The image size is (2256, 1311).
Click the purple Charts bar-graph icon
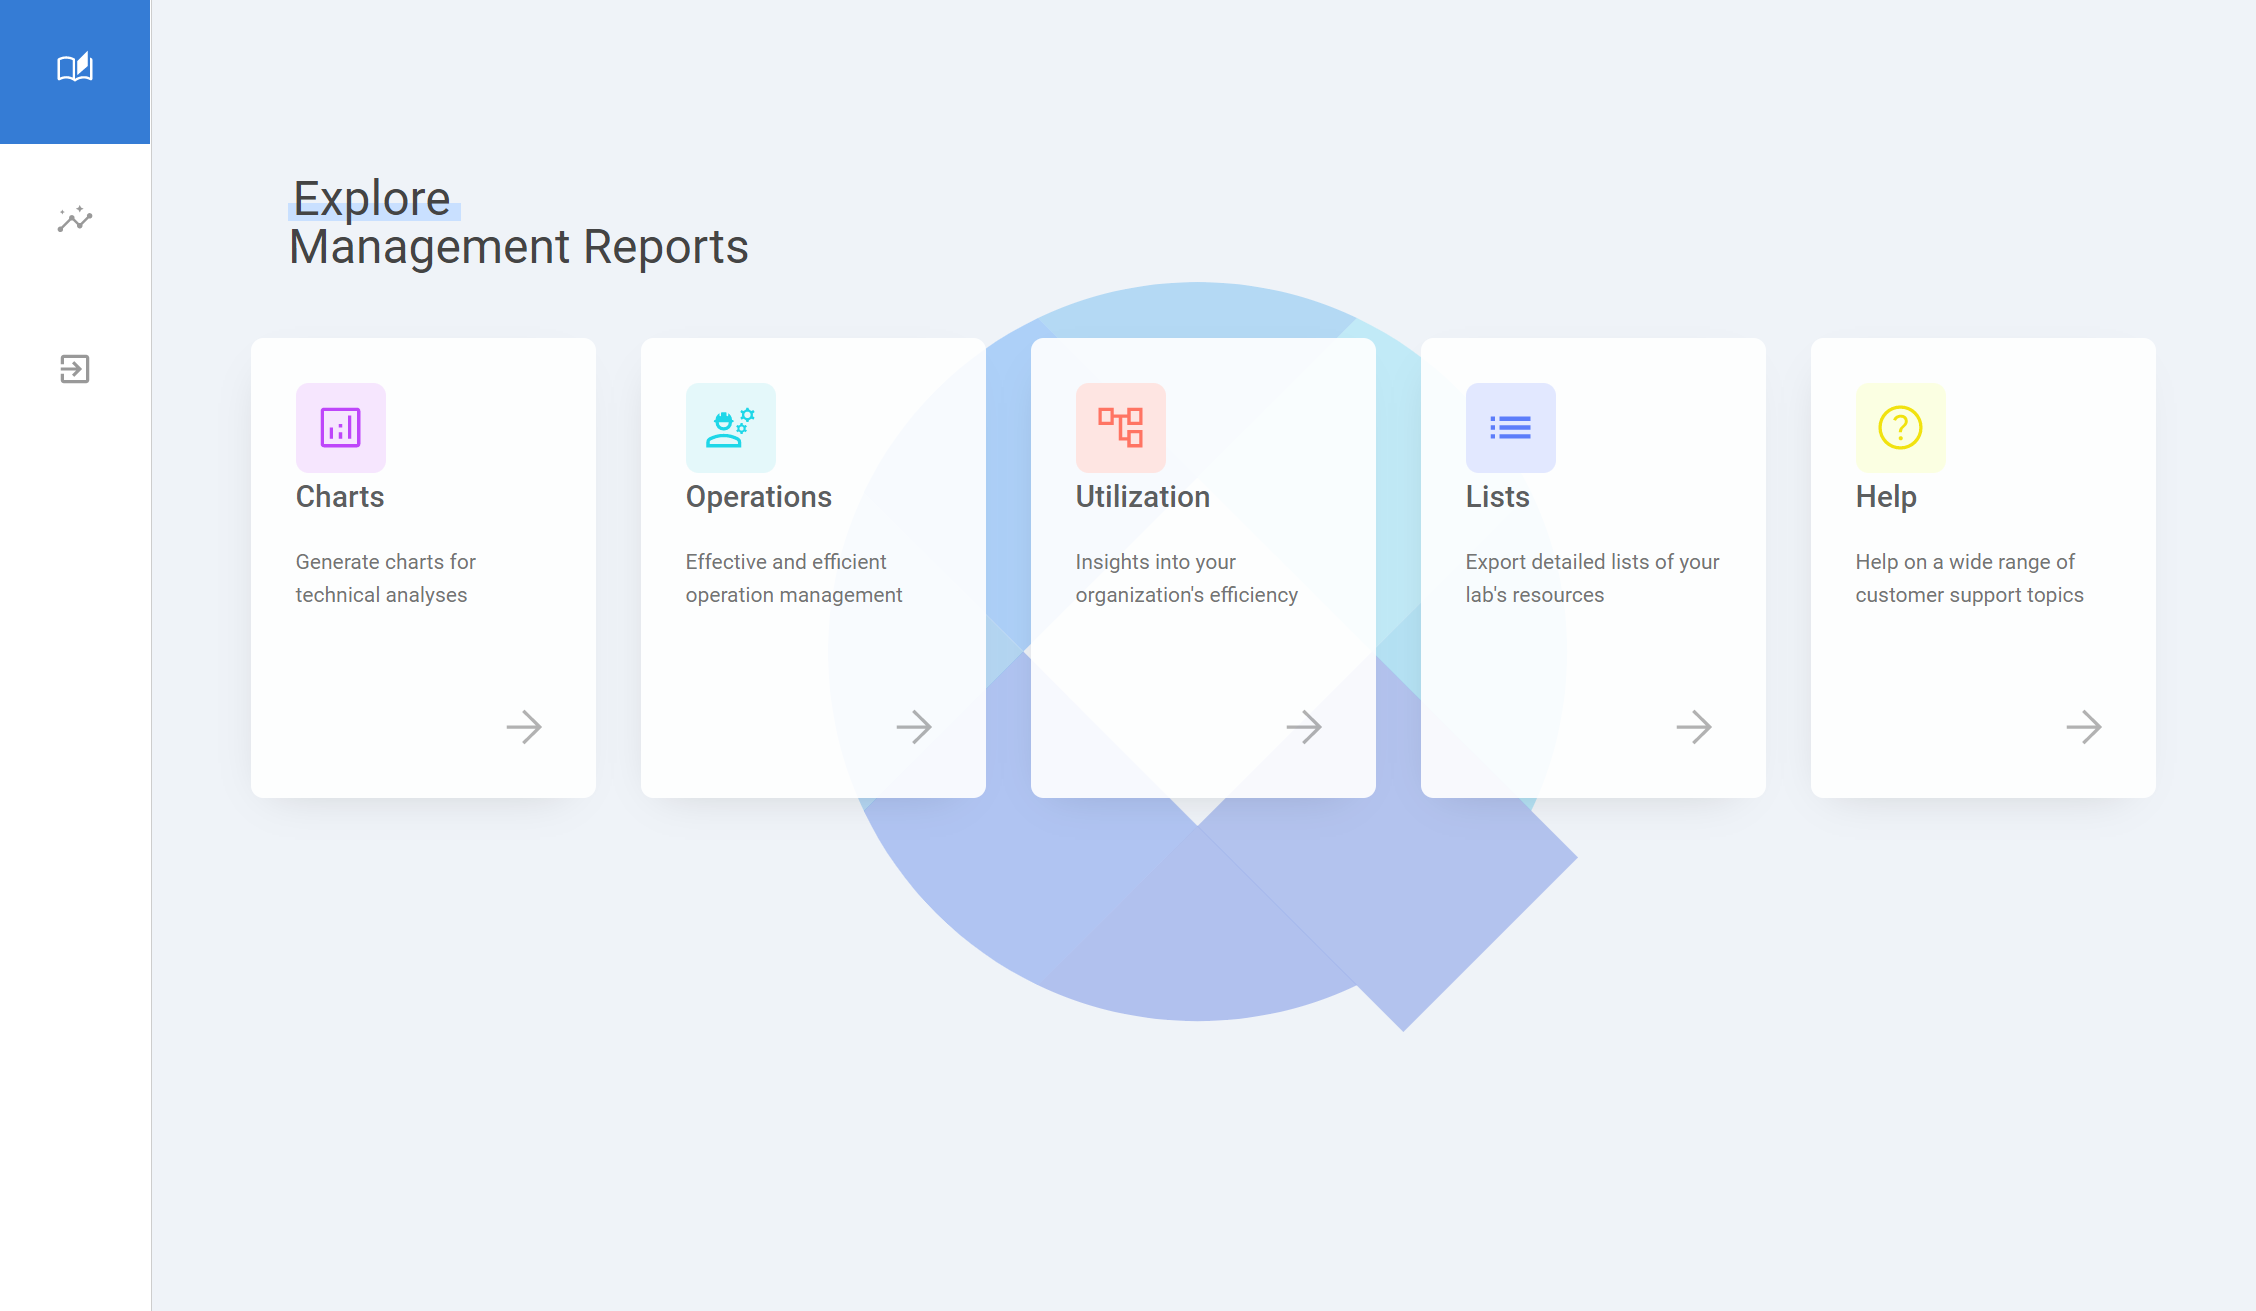[340, 428]
